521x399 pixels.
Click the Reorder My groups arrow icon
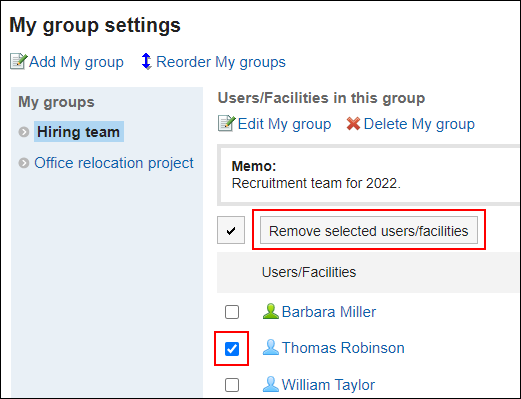click(x=146, y=61)
